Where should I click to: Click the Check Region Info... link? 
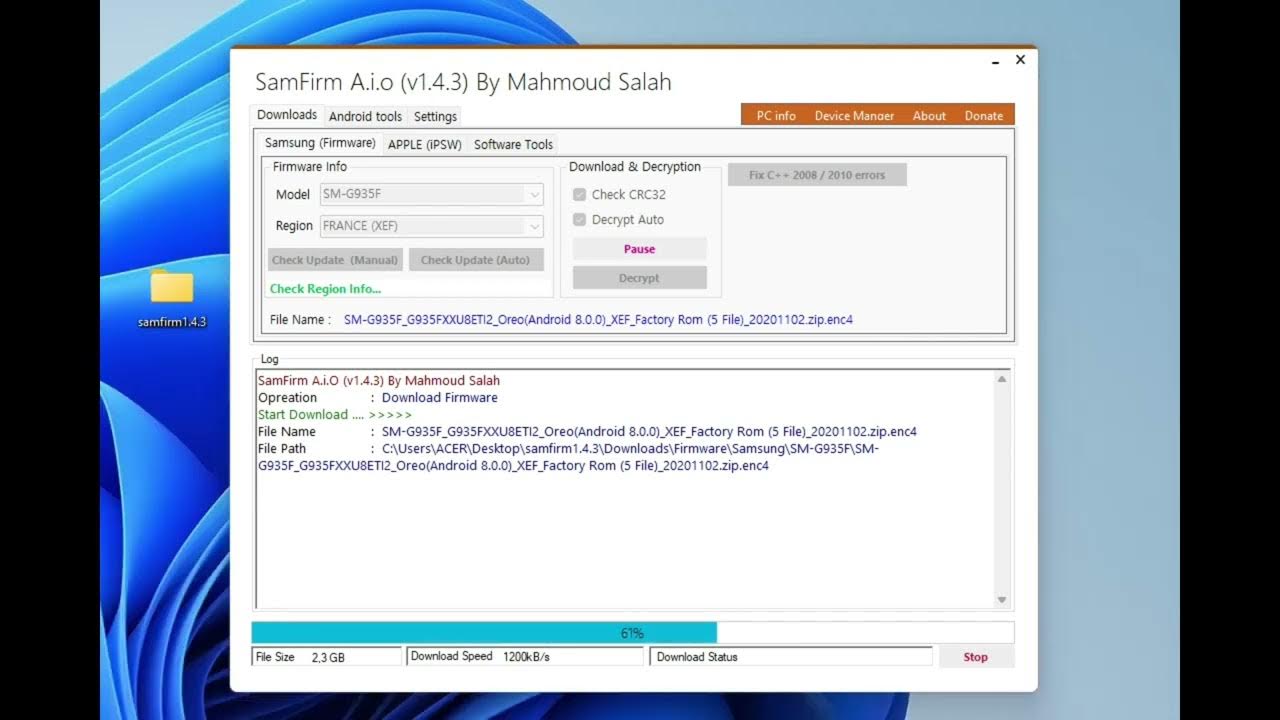(x=325, y=289)
